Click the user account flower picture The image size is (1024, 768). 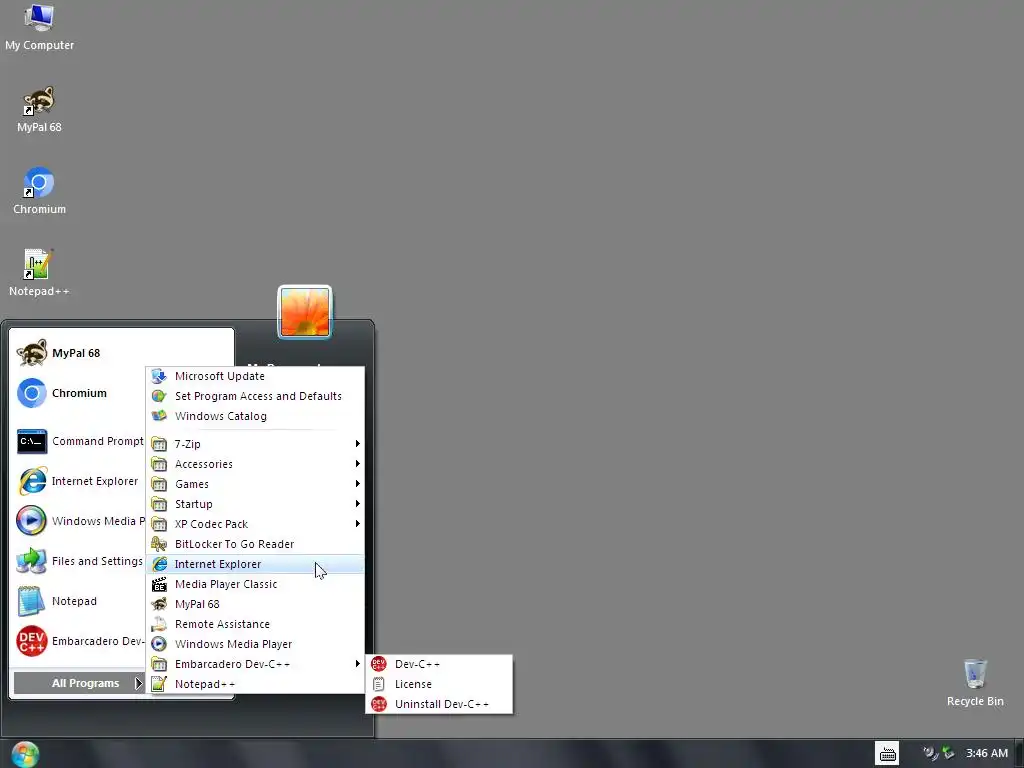click(305, 312)
